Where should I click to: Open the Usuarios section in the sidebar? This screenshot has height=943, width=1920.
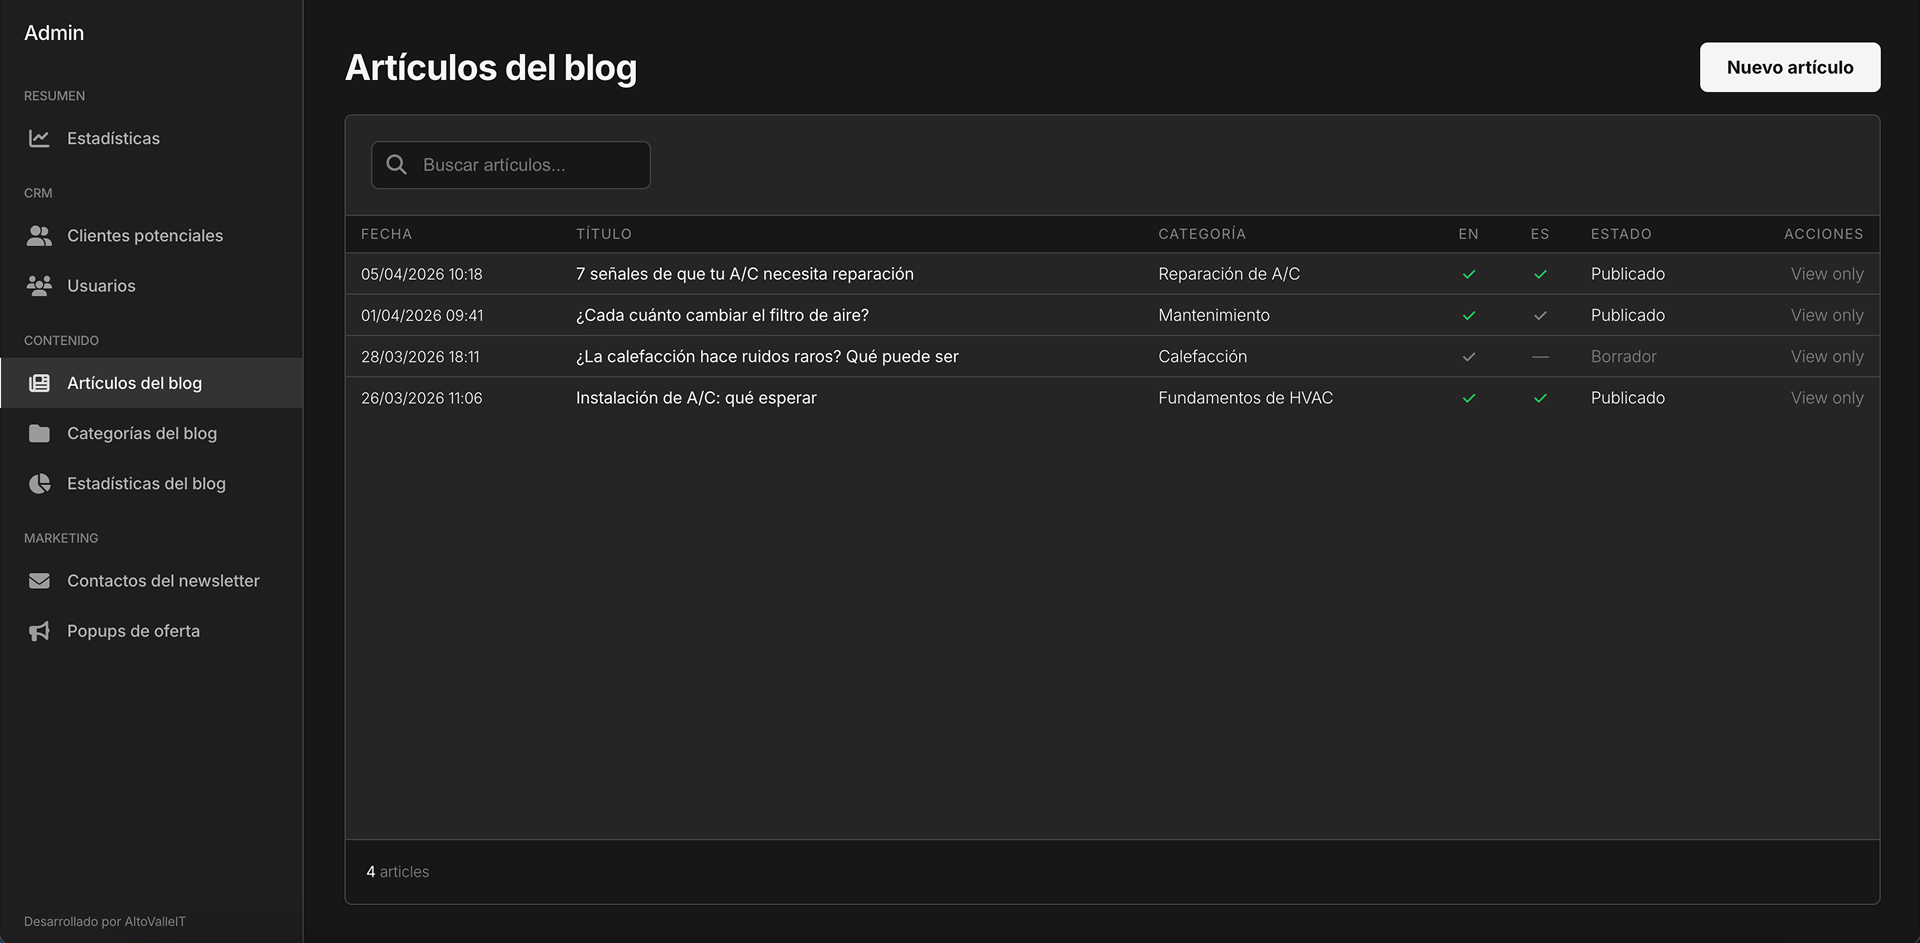(101, 285)
